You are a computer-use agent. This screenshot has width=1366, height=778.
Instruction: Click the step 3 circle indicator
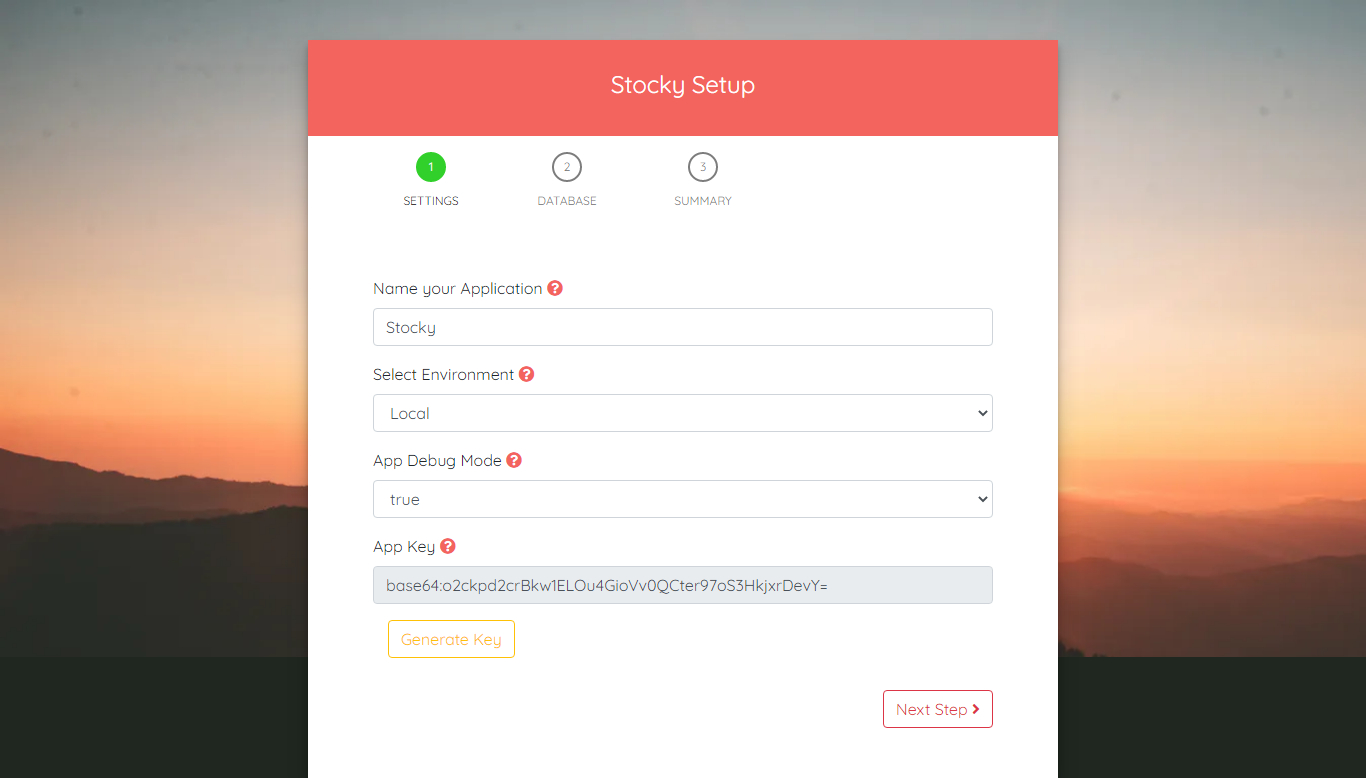pos(703,167)
